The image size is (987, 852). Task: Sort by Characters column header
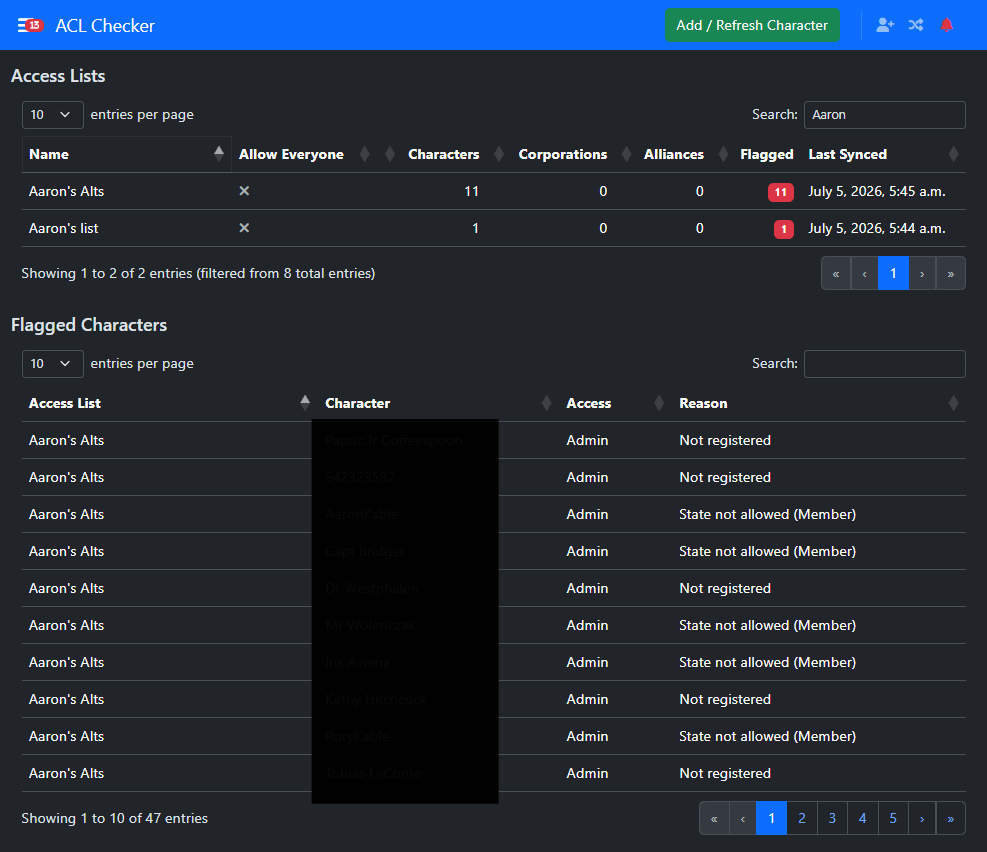coord(443,154)
